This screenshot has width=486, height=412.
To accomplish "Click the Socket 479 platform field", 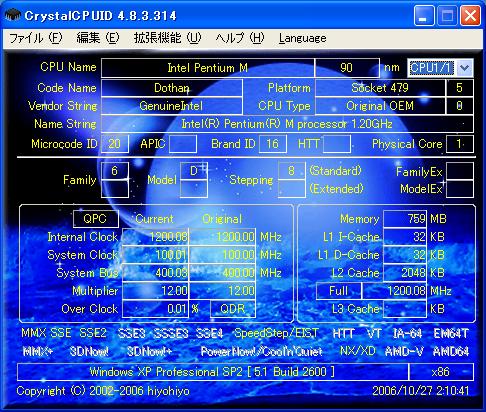I will 380,88.
